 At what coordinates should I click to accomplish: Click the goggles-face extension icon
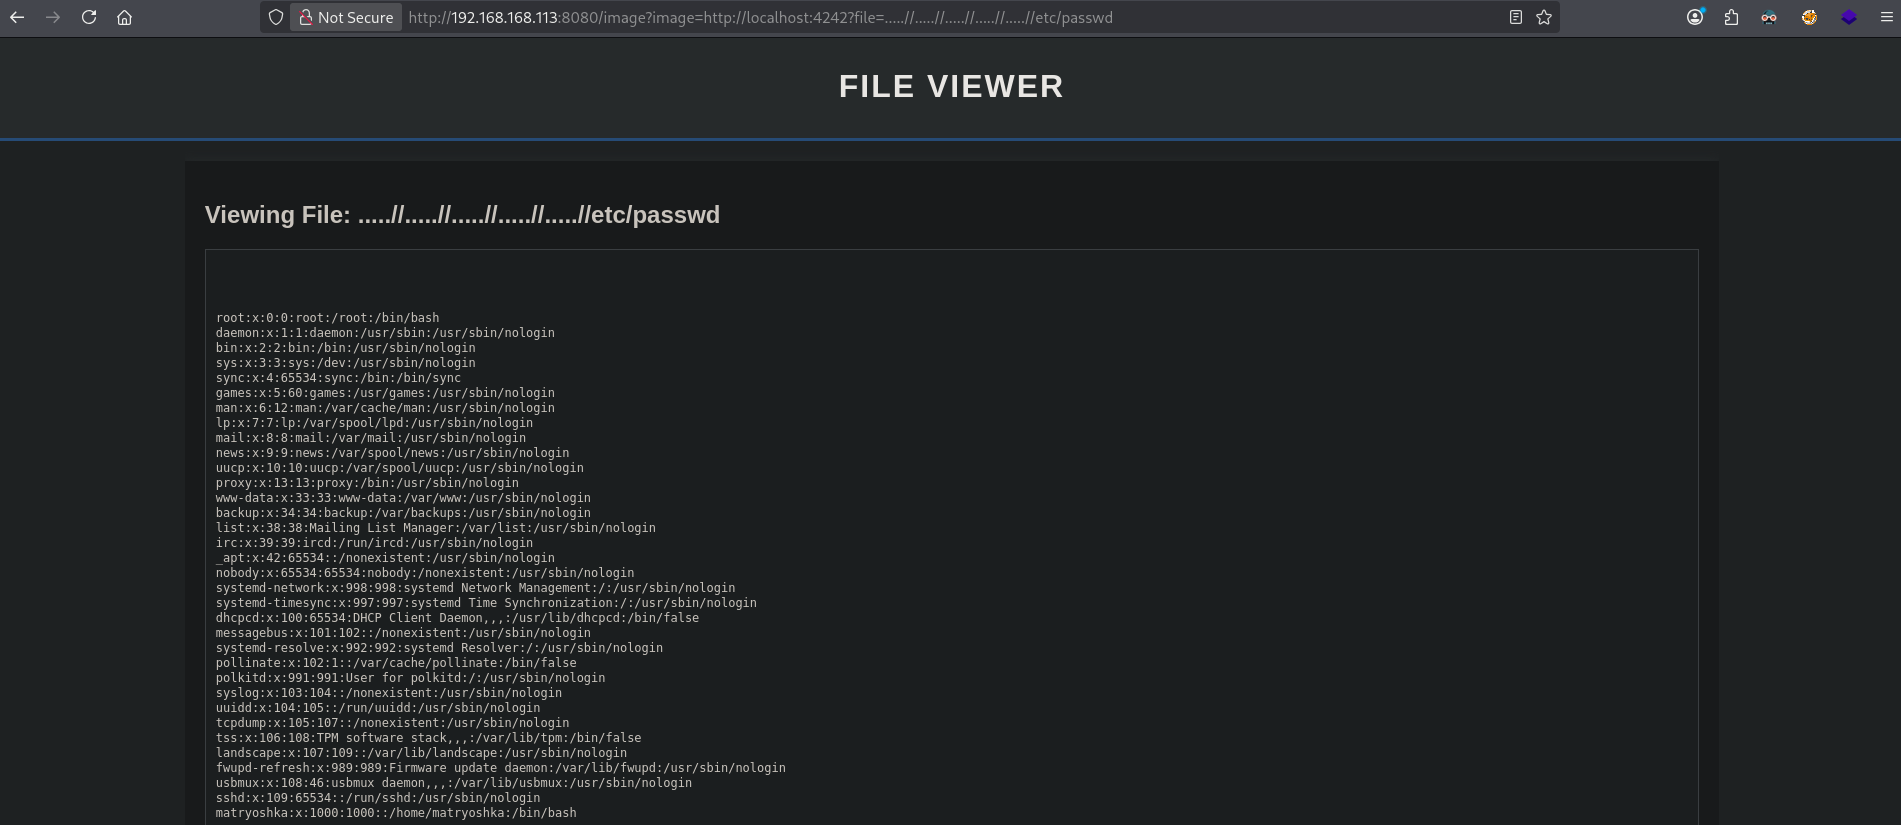tap(1769, 17)
